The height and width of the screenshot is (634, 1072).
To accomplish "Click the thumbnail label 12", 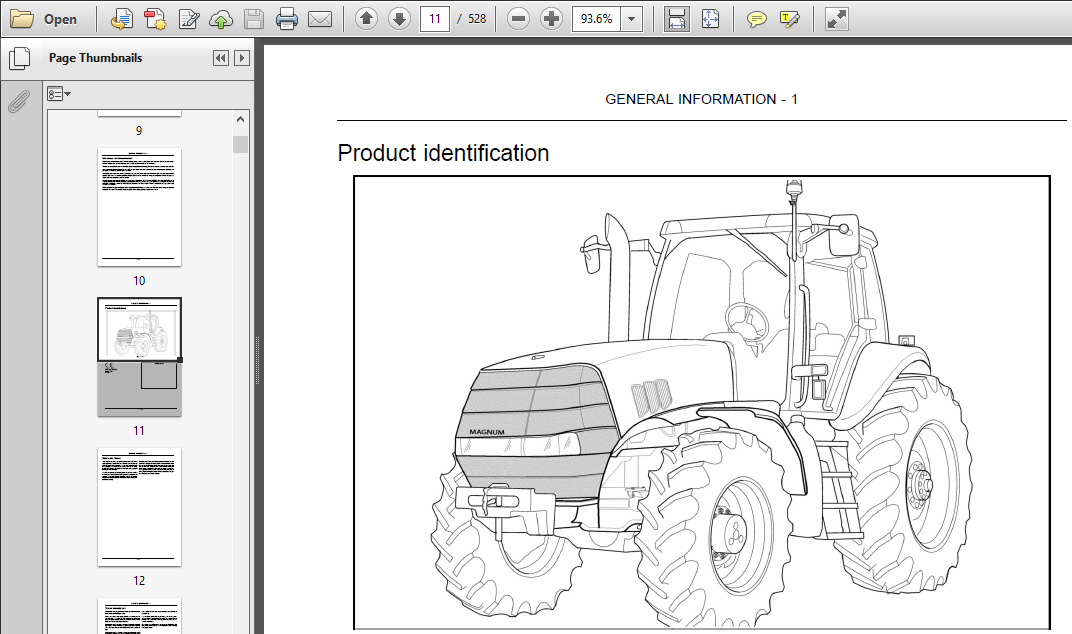I will [139, 581].
